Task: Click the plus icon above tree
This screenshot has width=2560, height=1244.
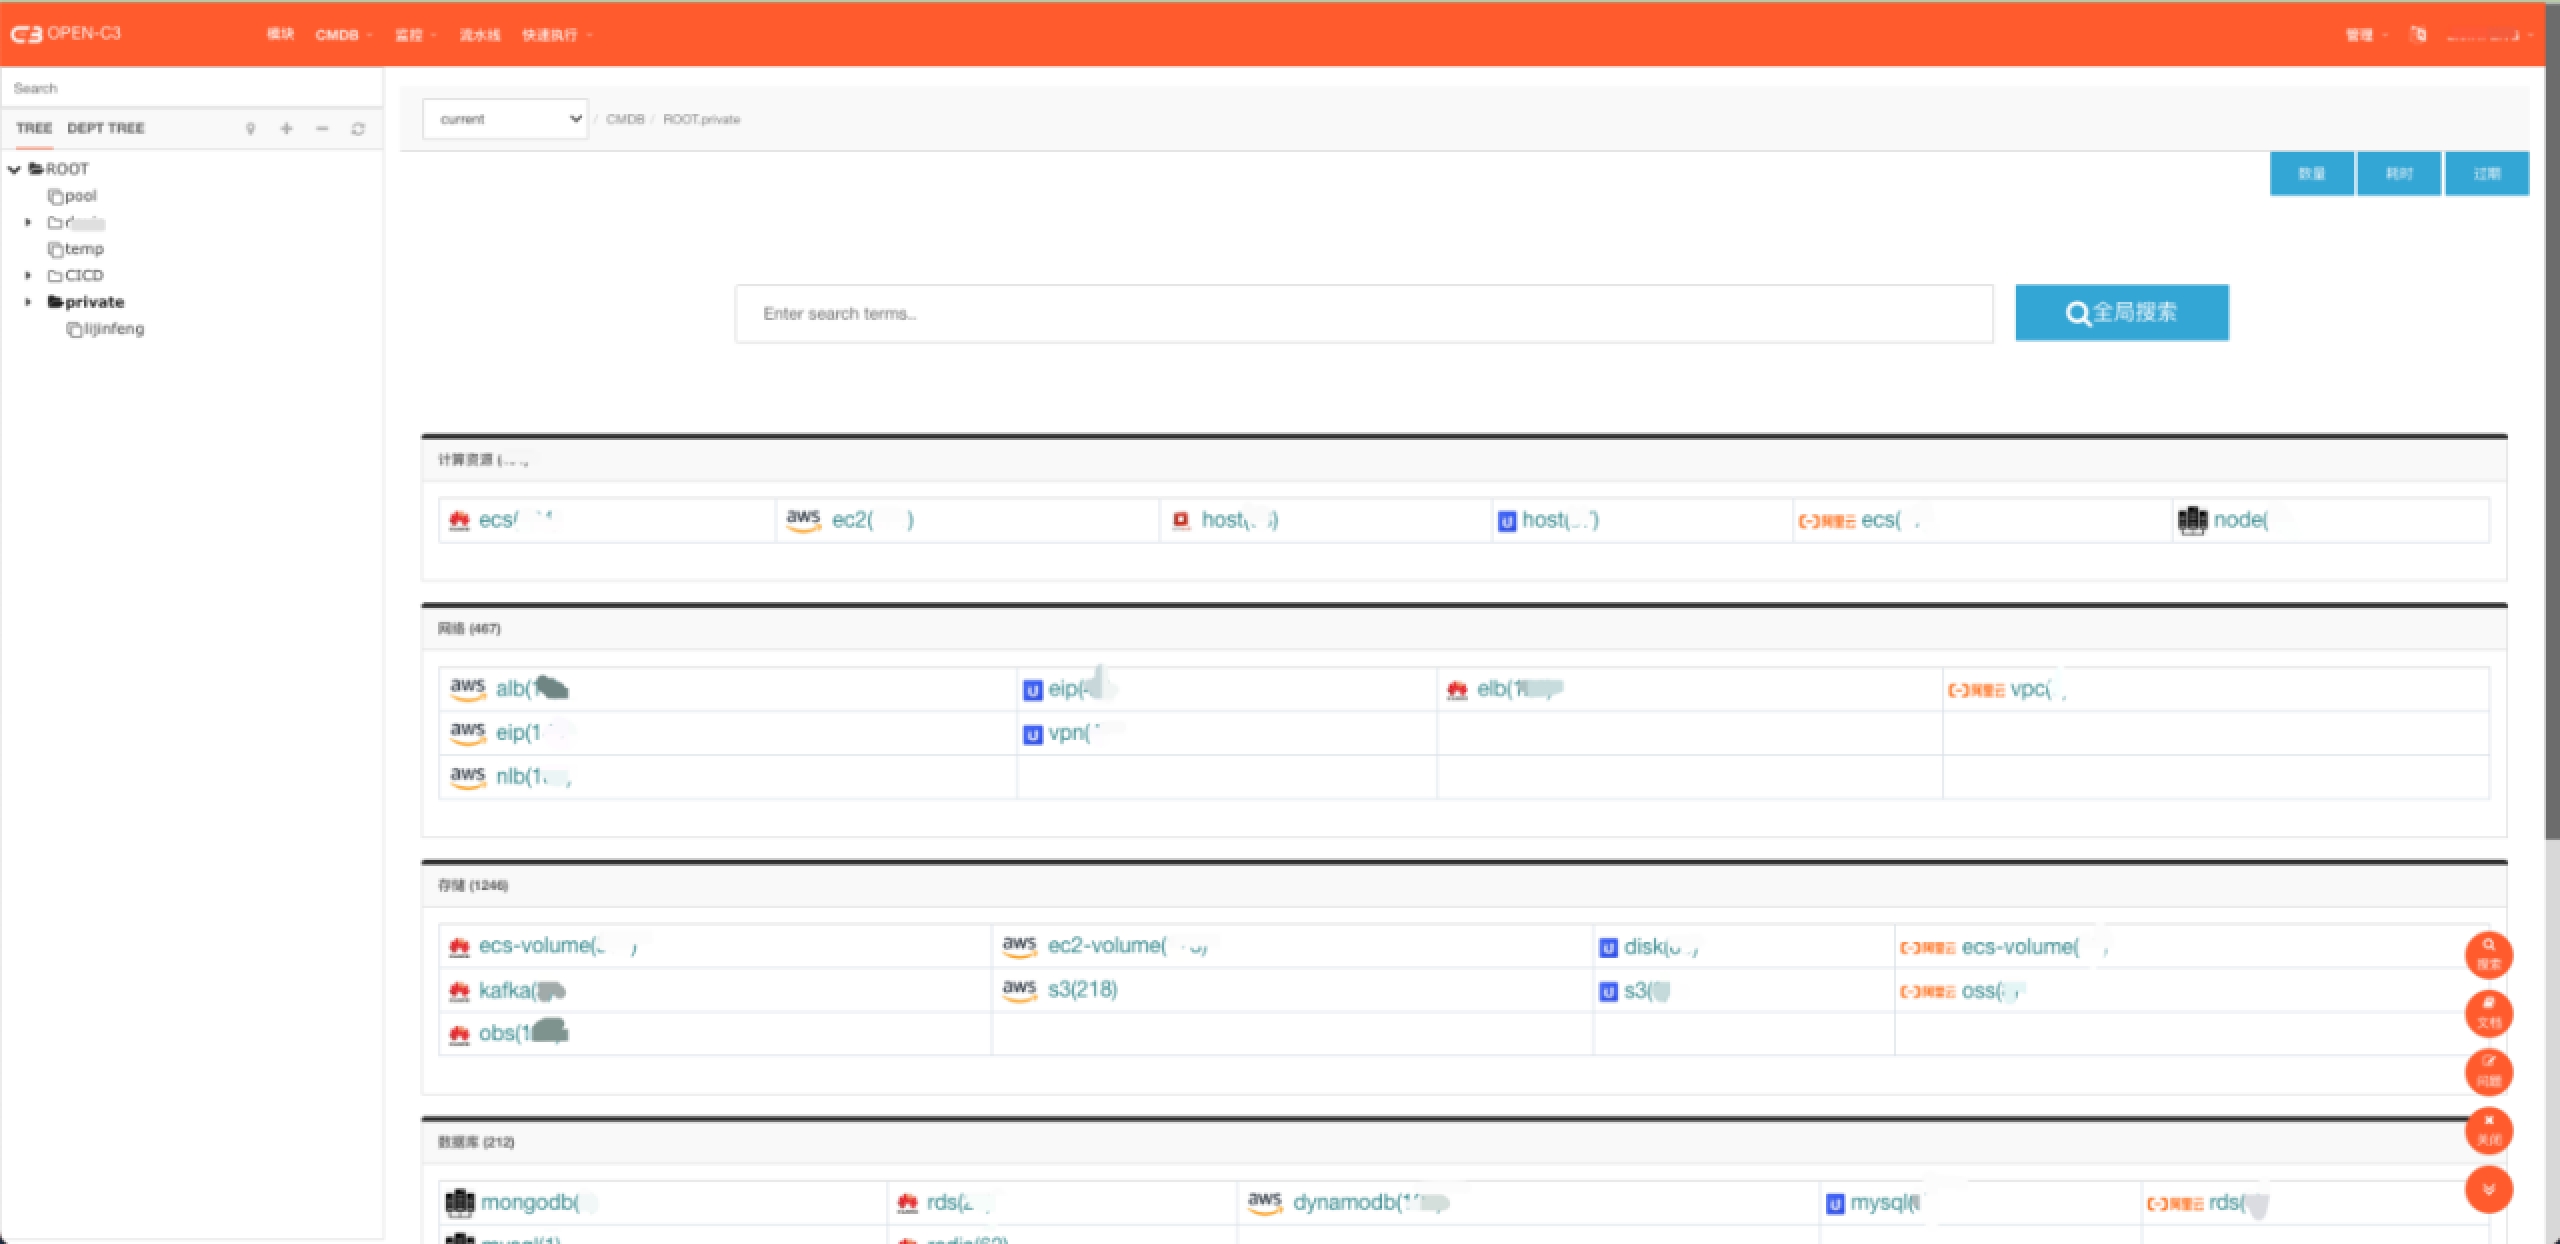Action: tap(287, 128)
